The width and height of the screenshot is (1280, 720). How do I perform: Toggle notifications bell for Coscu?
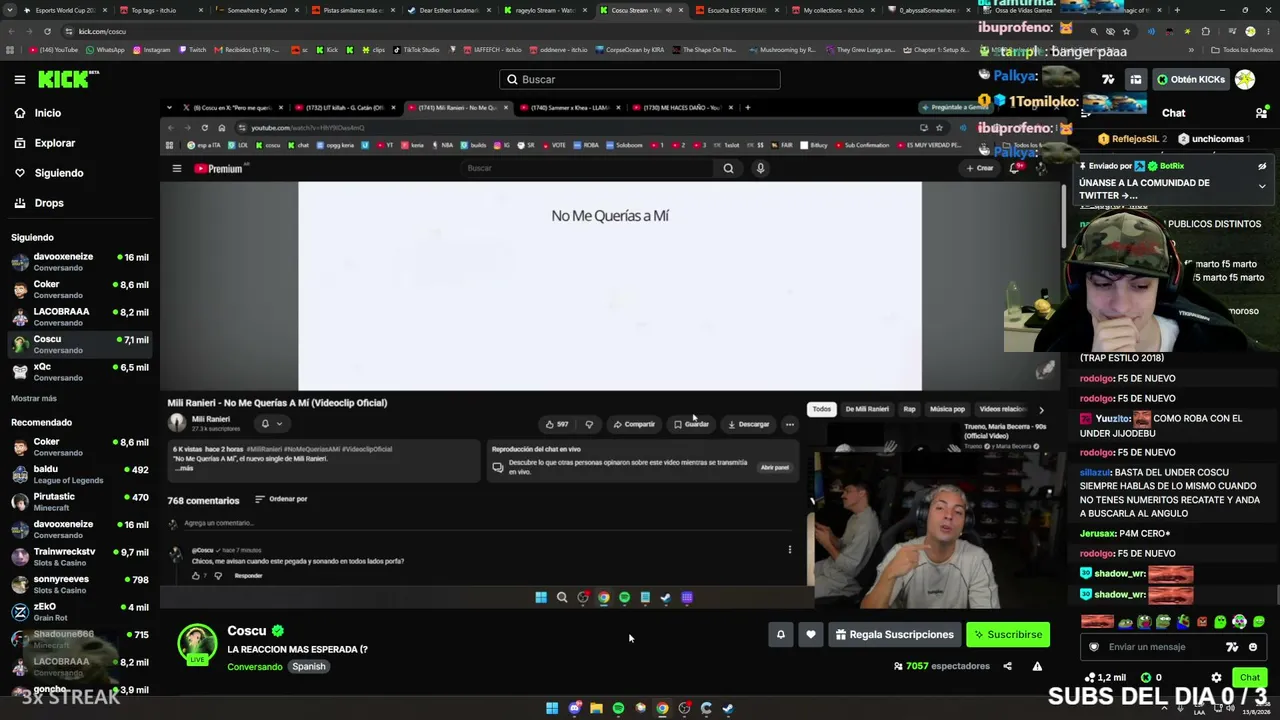point(781,634)
